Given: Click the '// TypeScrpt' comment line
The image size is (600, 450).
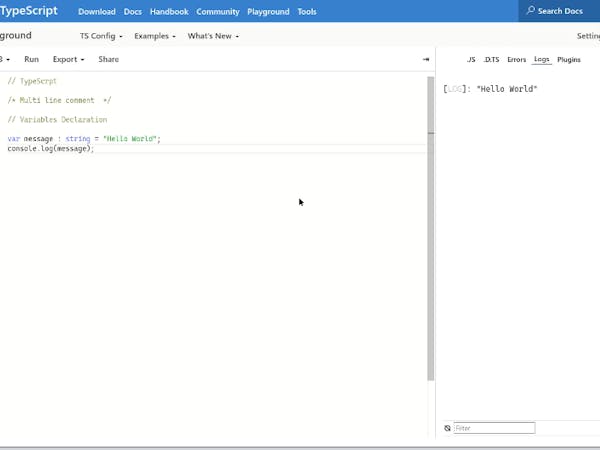Looking at the screenshot, I should click(32, 81).
